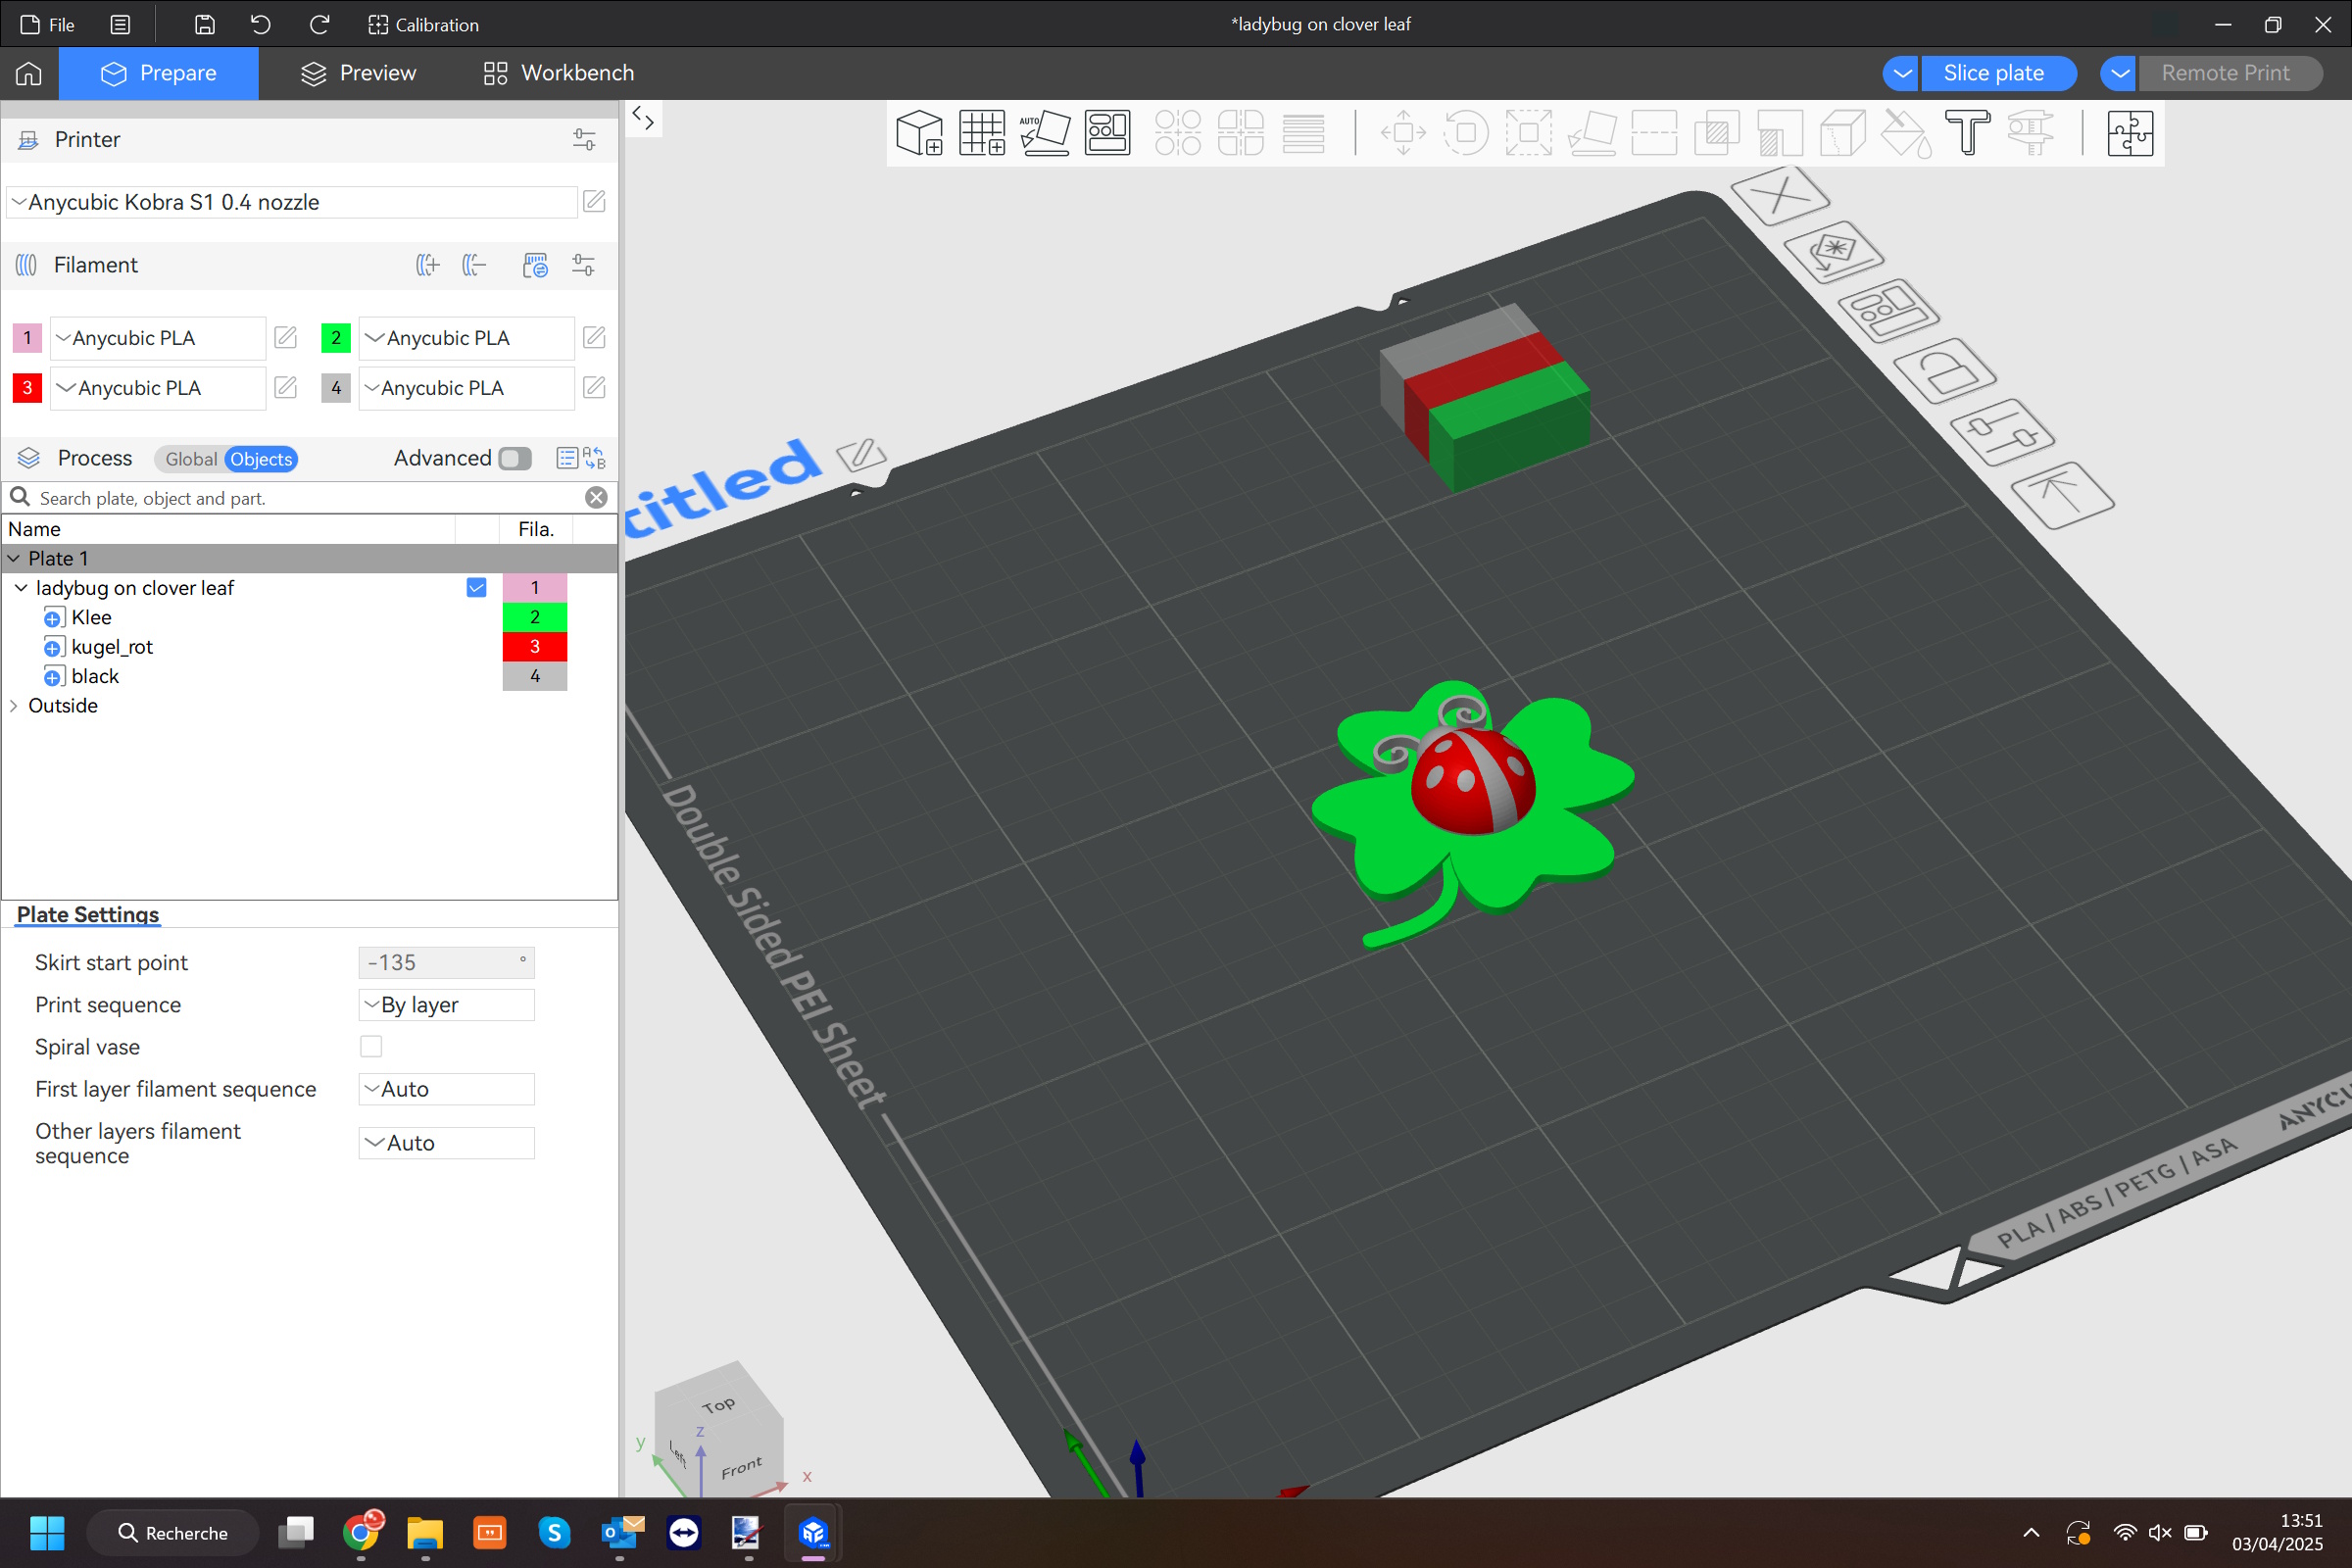Click the Add plate grid icon
This screenshot has height=1568, width=2352.
981,133
